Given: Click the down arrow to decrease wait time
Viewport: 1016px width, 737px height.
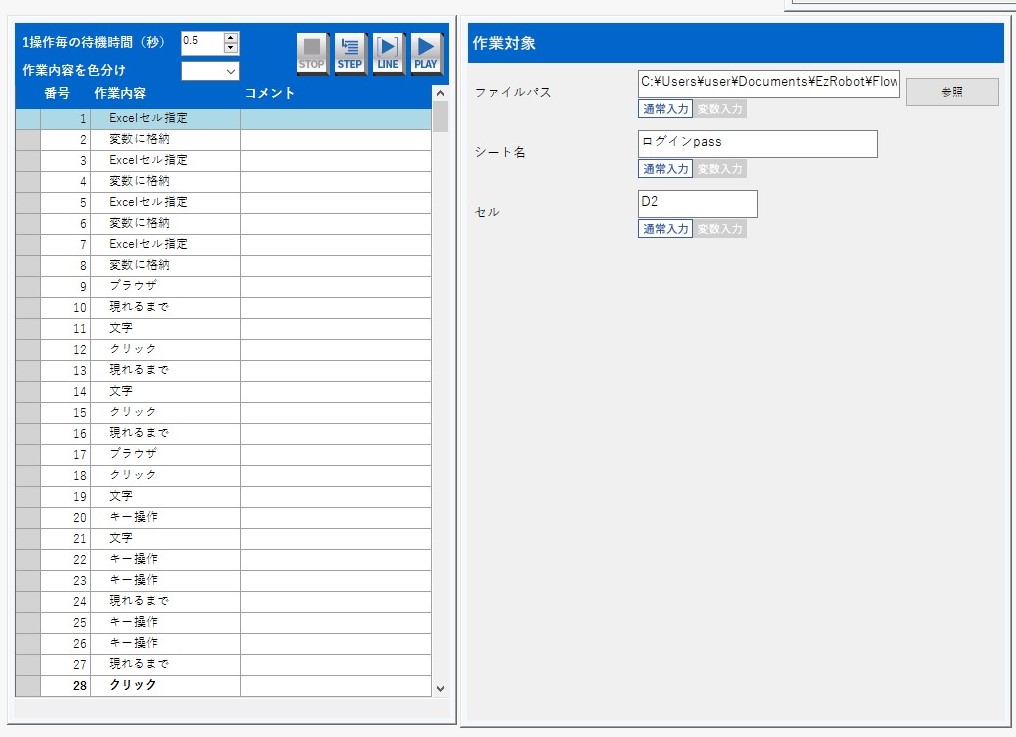Looking at the screenshot, I should click(231, 49).
